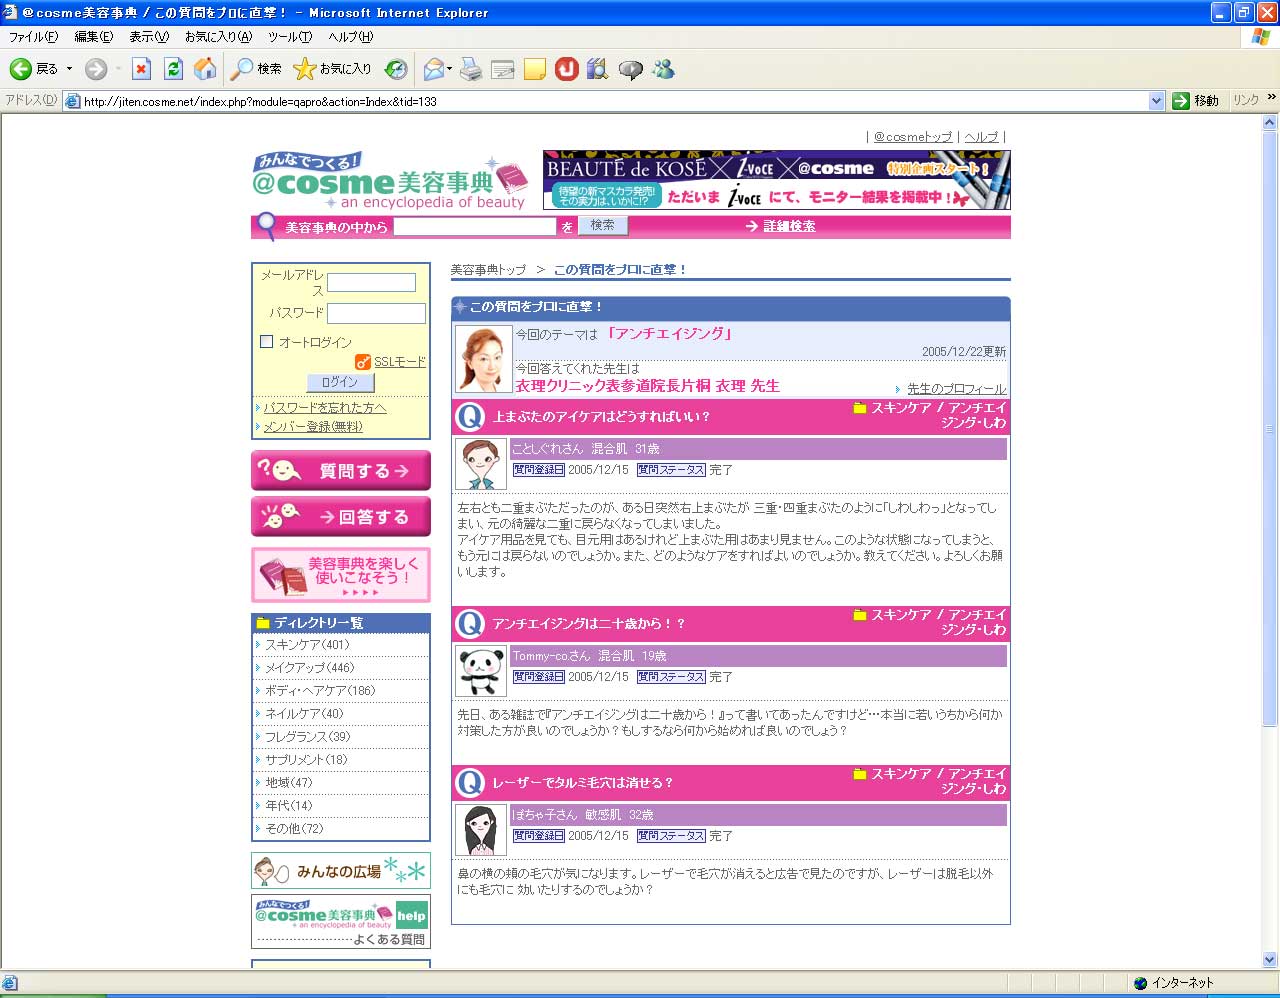The width and height of the screenshot is (1280, 998).
Task: Select スキンケア(401) in directory list
Action: [307, 645]
